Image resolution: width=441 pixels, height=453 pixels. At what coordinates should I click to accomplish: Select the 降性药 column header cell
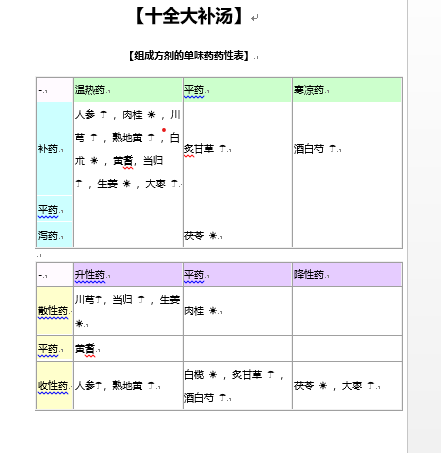[347, 275]
